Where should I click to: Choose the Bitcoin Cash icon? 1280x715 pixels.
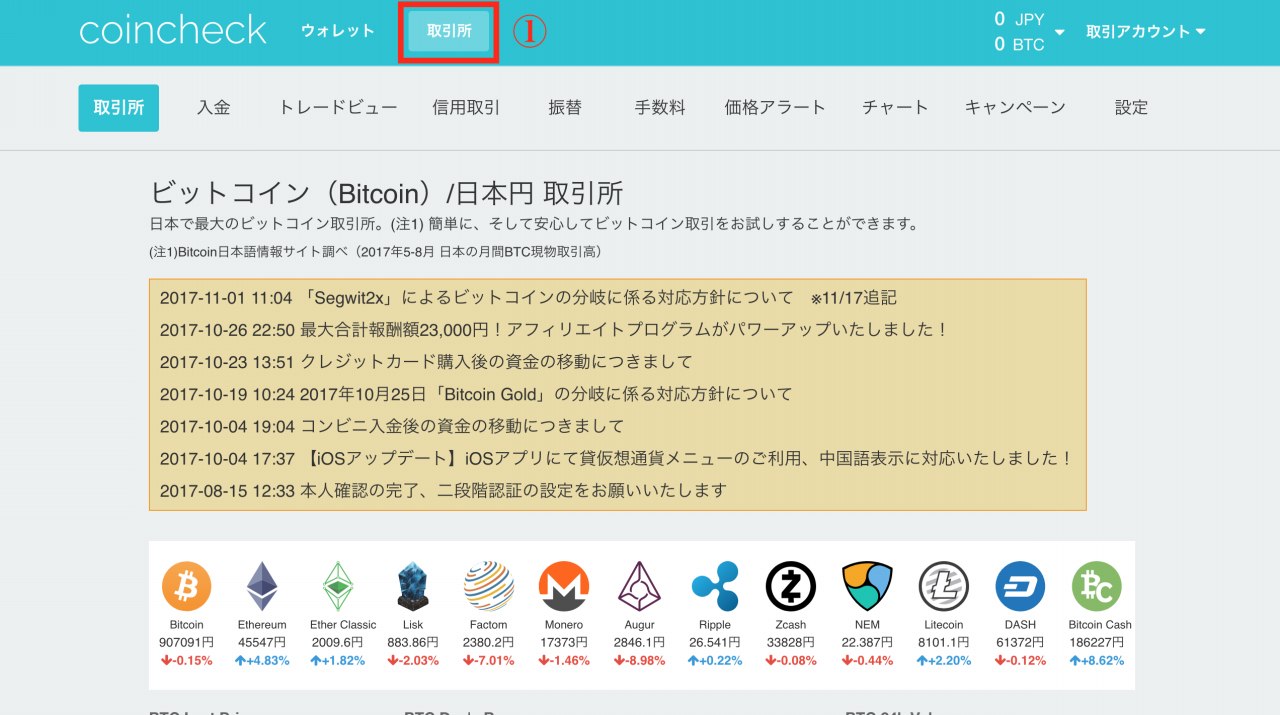(1096, 586)
